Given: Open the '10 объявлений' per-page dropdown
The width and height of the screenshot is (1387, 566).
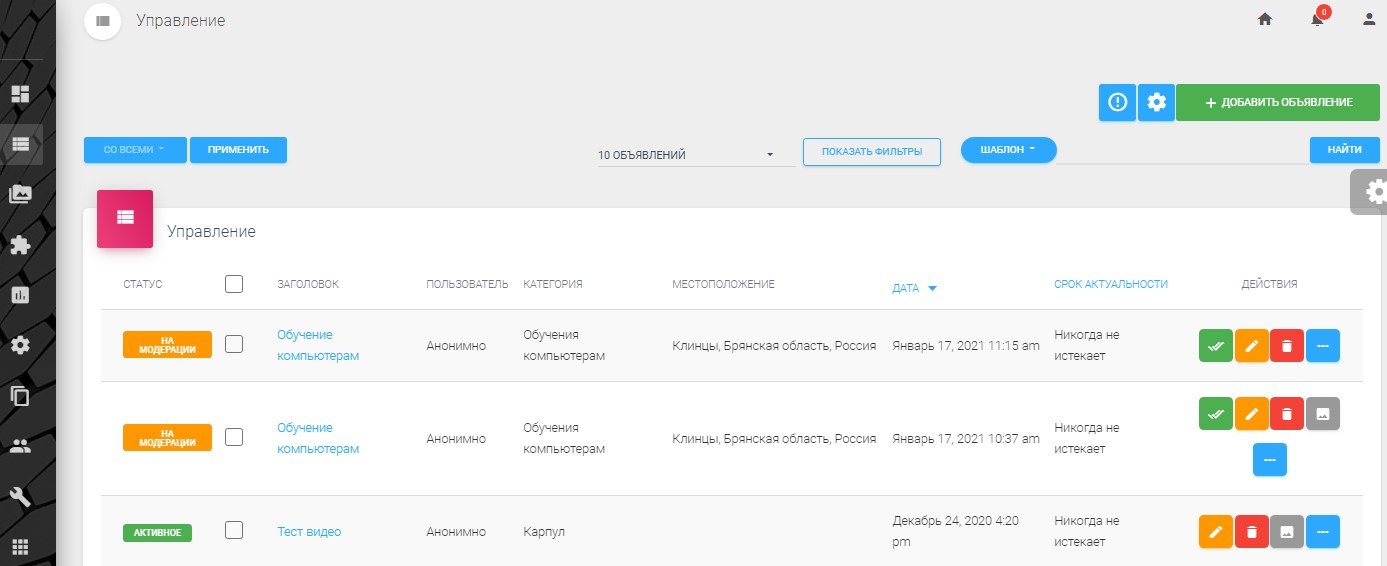Looking at the screenshot, I should click(x=686, y=155).
